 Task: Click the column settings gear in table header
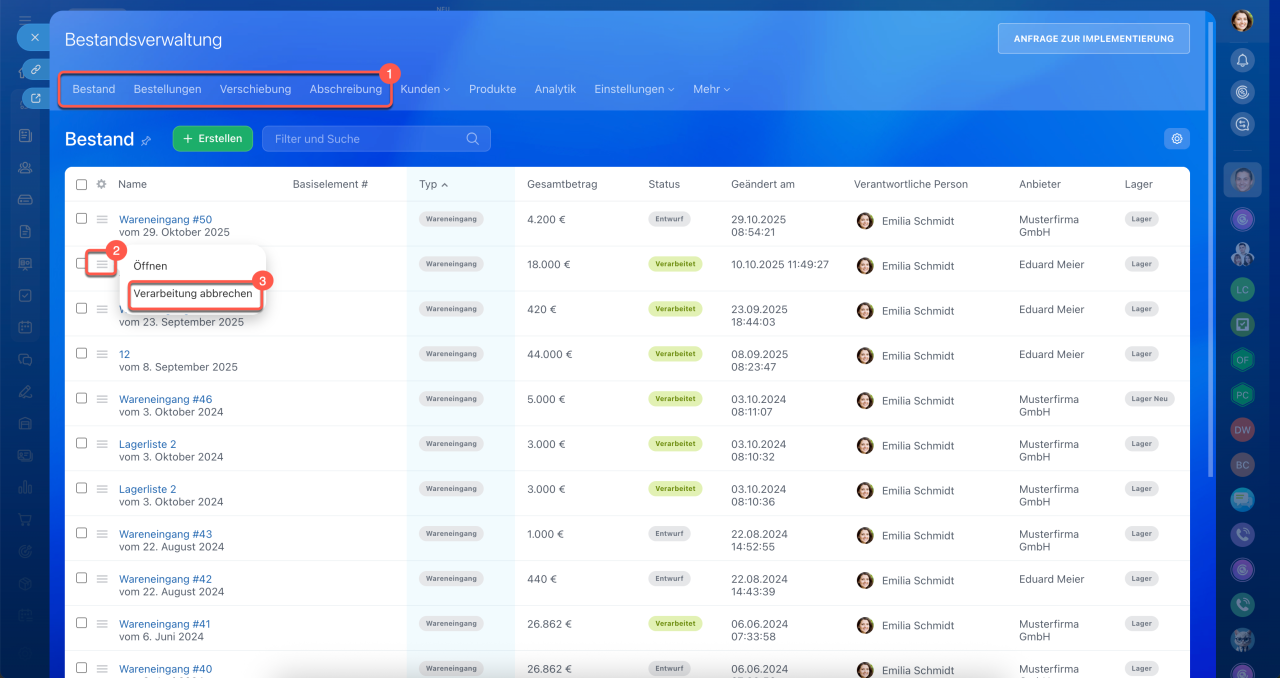pos(101,185)
